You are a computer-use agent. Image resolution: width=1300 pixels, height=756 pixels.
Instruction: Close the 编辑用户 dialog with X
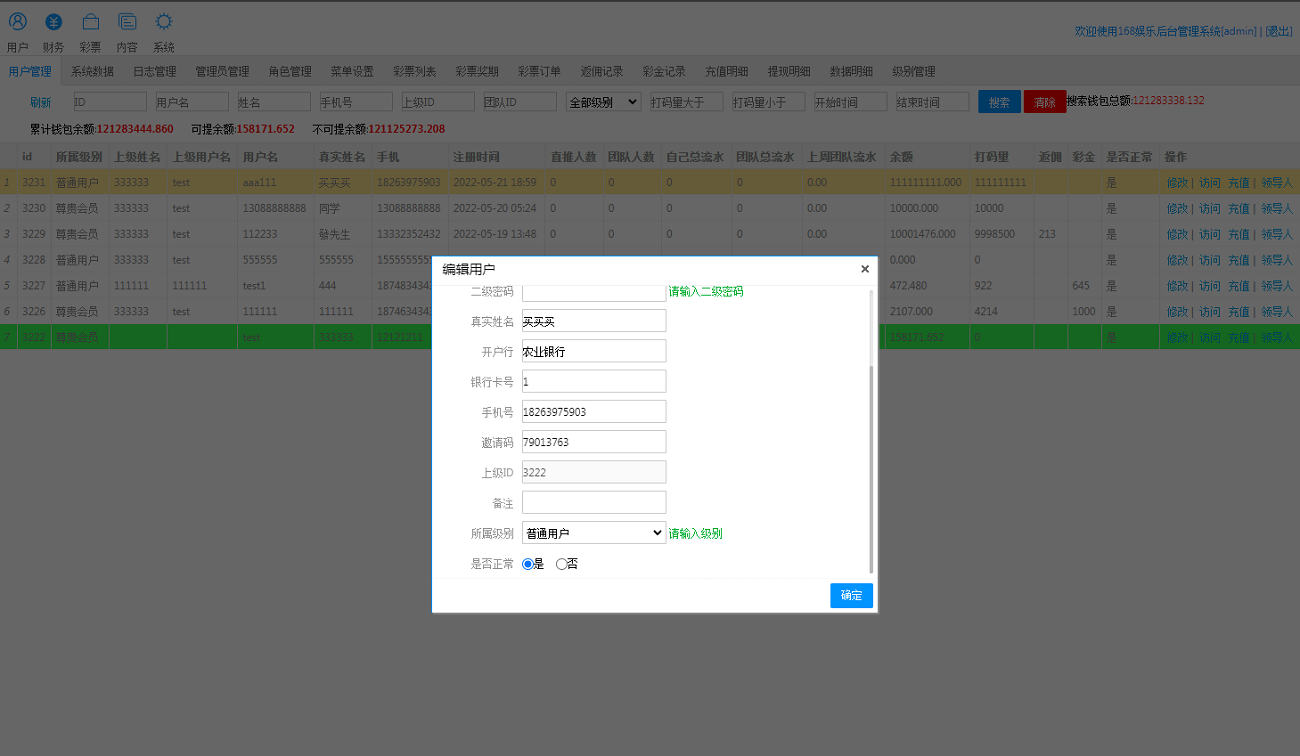865,269
